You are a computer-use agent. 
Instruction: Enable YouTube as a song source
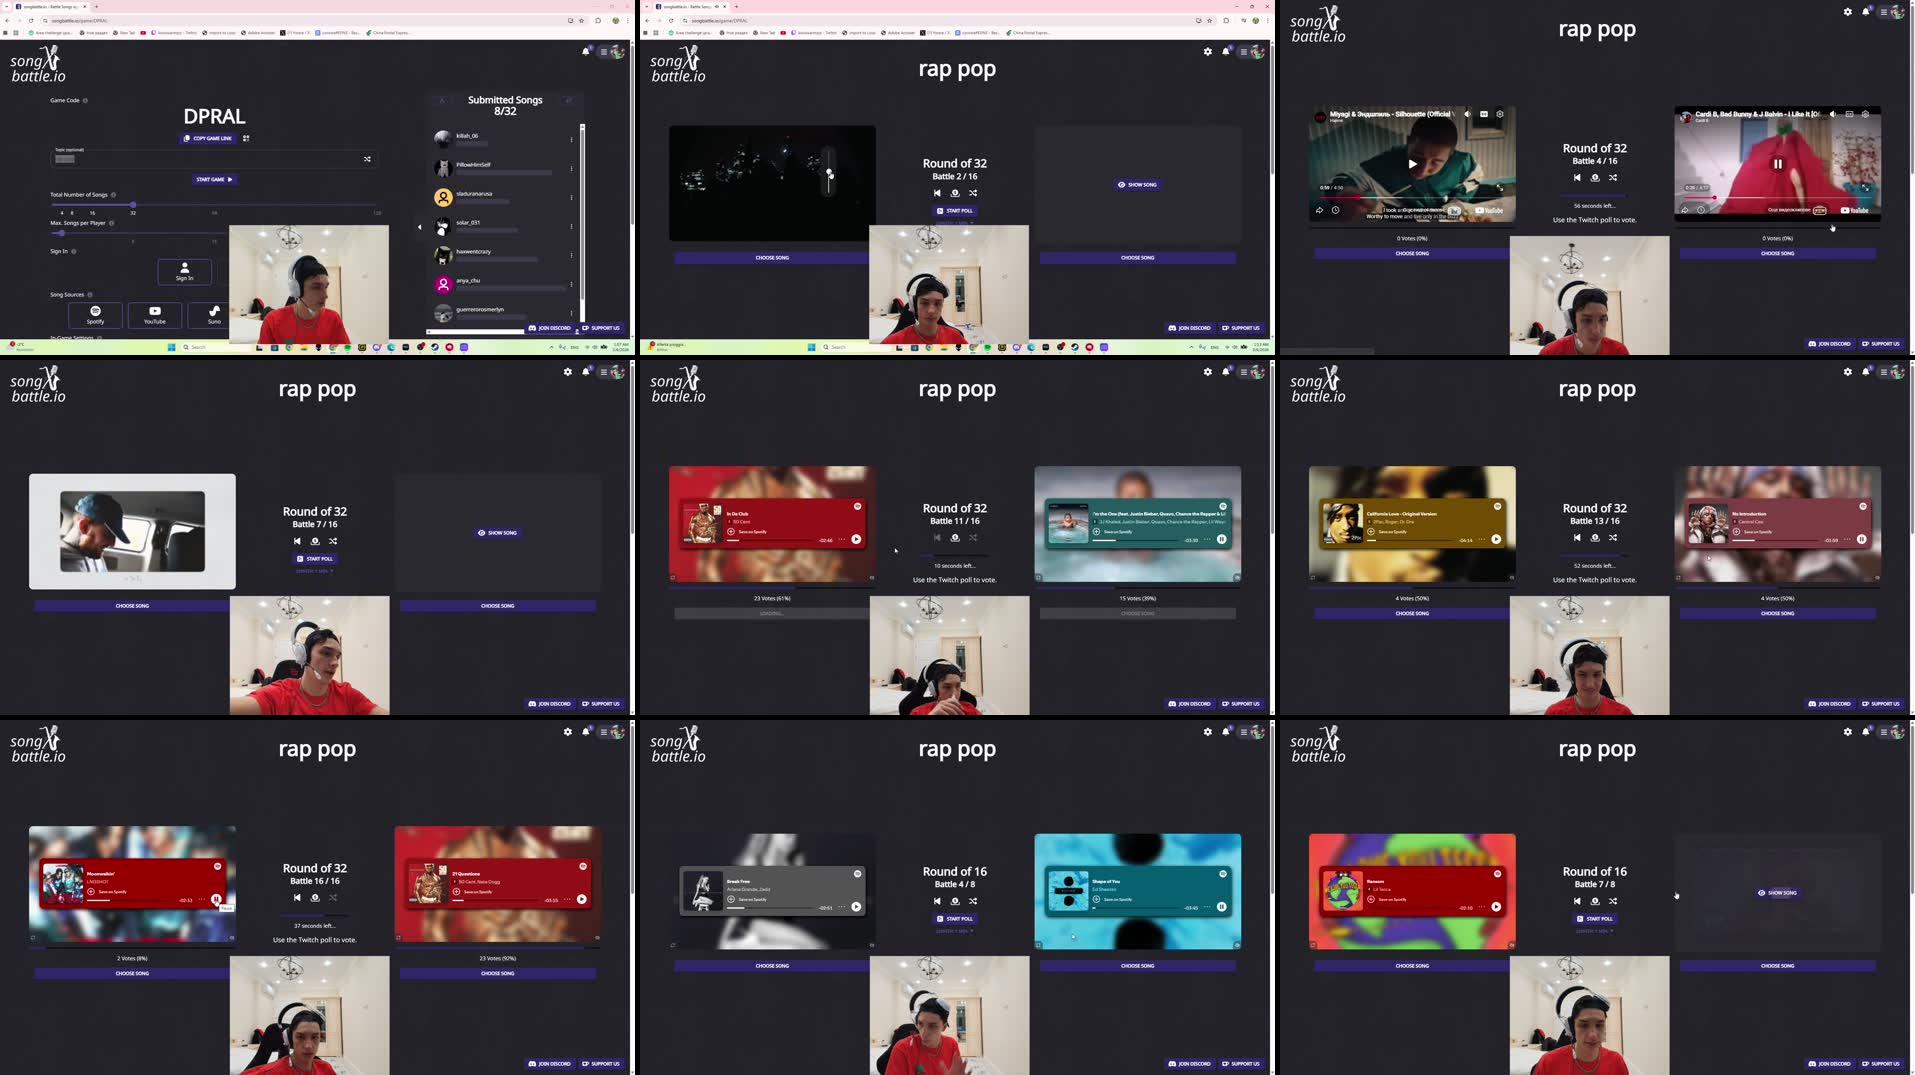pyautogui.click(x=155, y=316)
